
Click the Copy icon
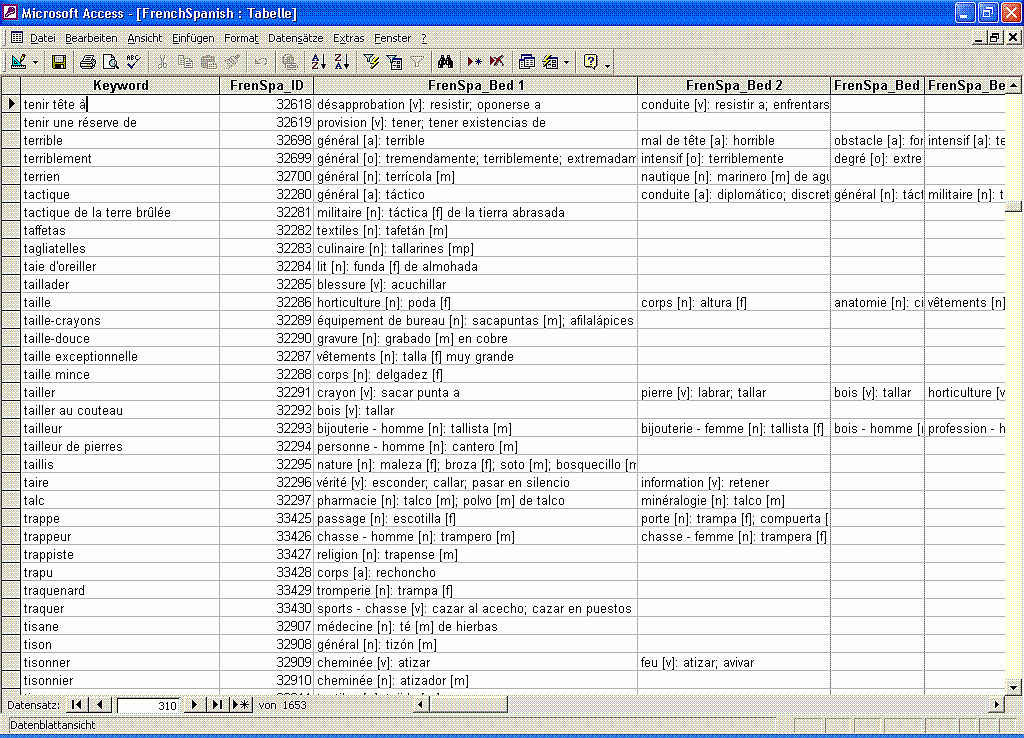tap(185, 62)
